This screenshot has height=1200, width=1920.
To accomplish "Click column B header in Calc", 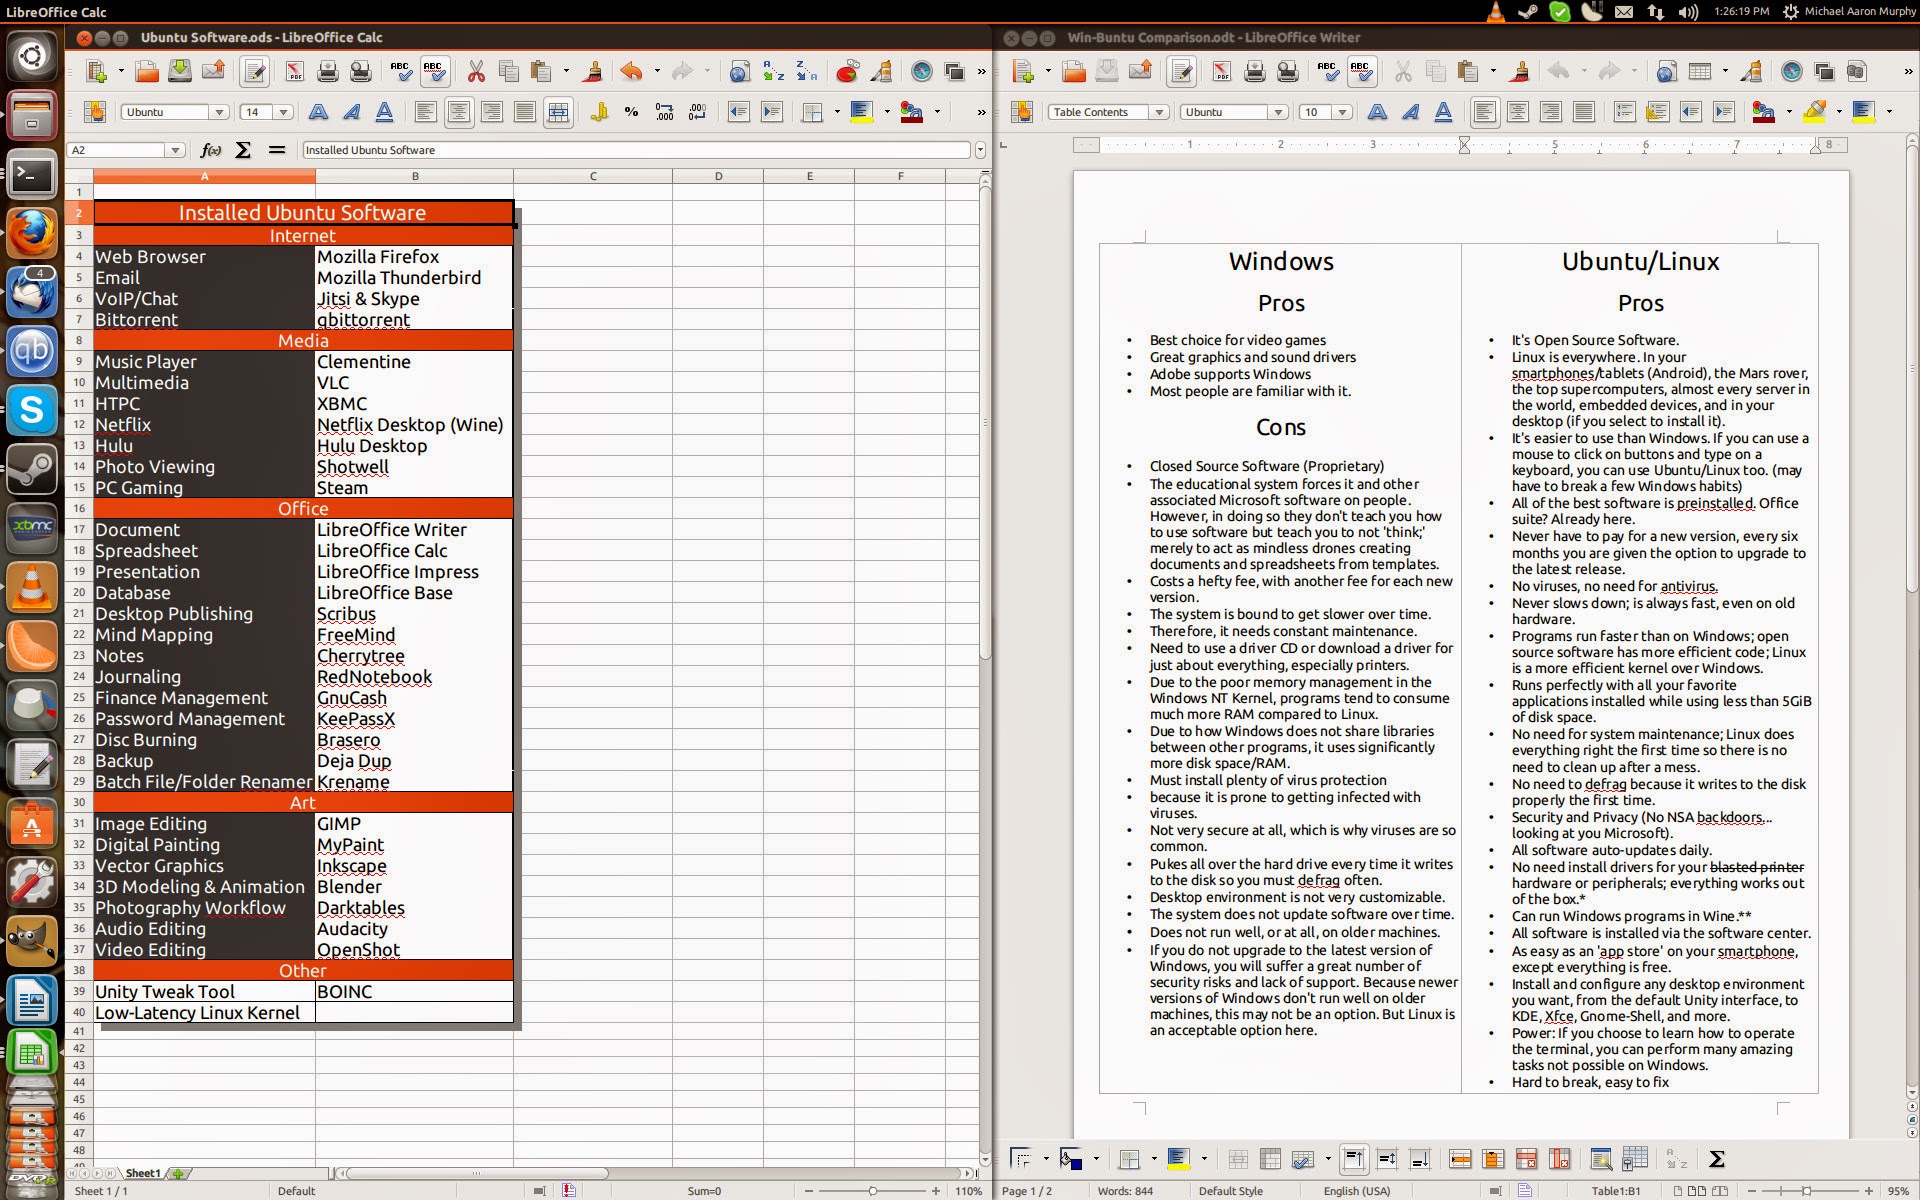I will coord(414,176).
